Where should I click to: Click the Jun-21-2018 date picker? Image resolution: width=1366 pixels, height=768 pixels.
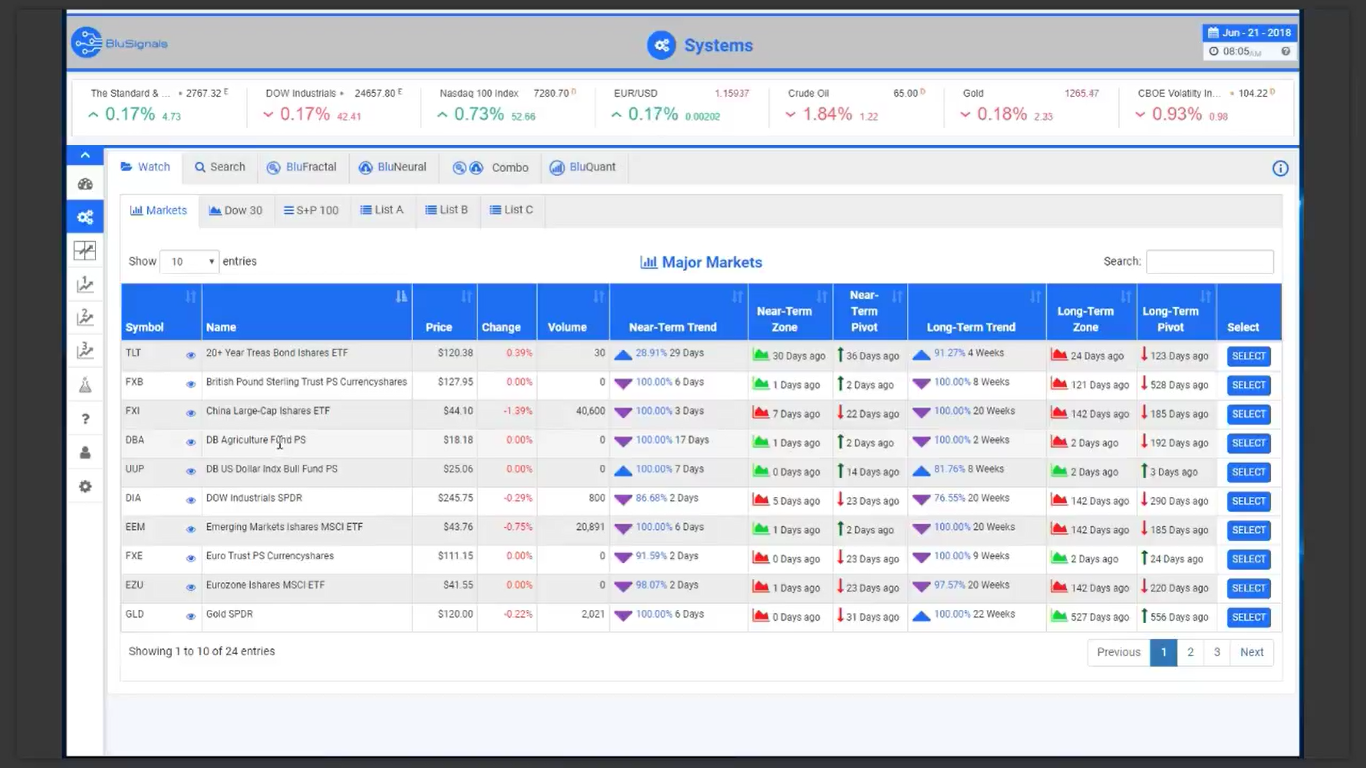pos(1249,33)
